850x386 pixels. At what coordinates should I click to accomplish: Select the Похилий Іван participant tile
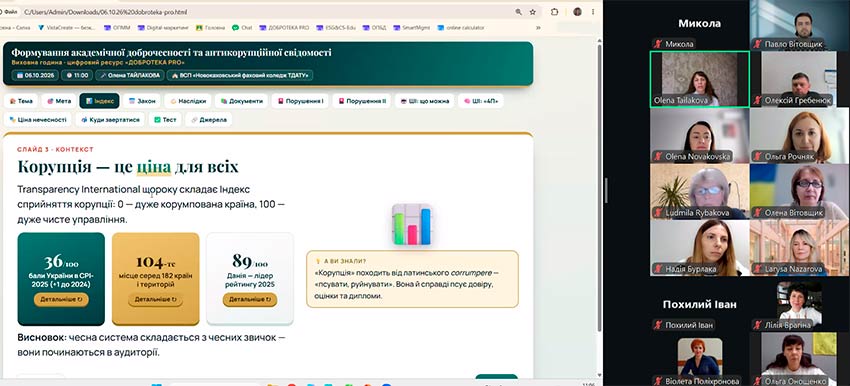point(699,305)
